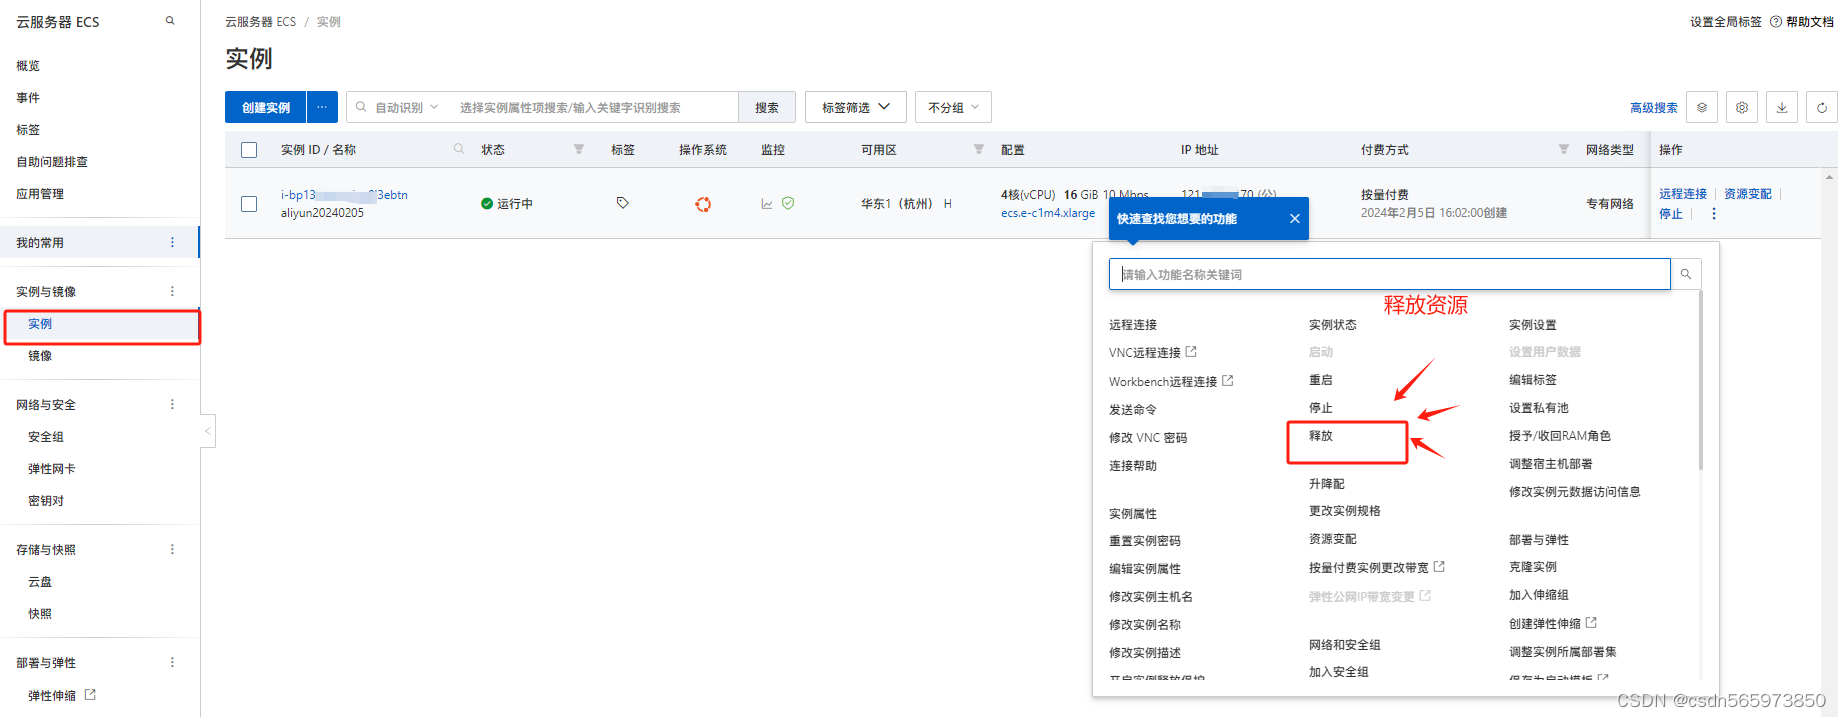Screen dimensions: 1841x717
Task: Expand the create-instance more options button
Action: 322,107
